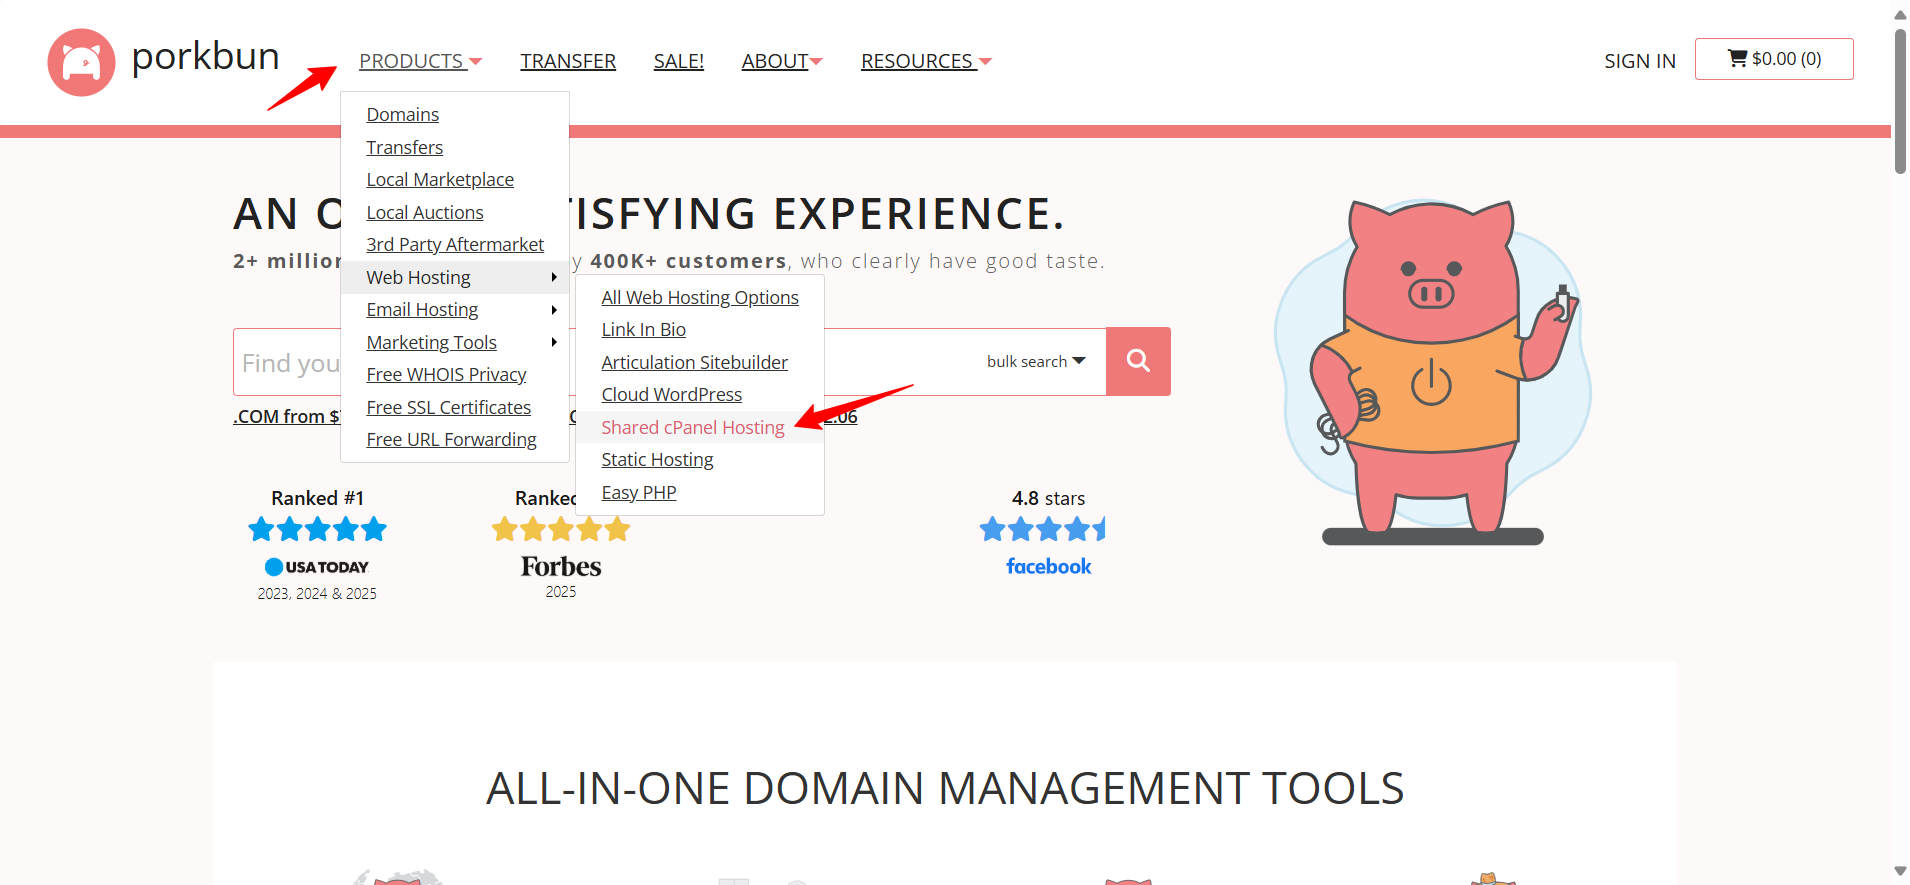Select Shared cPanel Hosting option

click(693, 427)
